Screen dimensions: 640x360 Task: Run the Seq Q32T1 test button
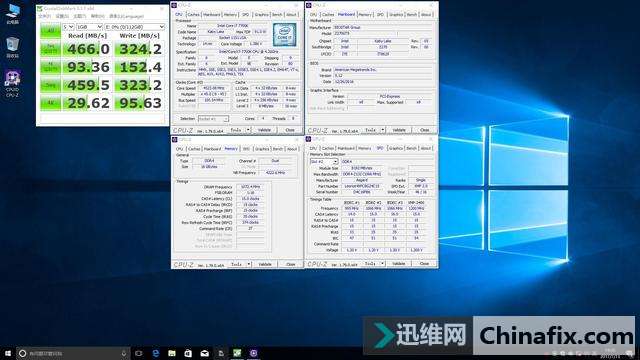50,49
